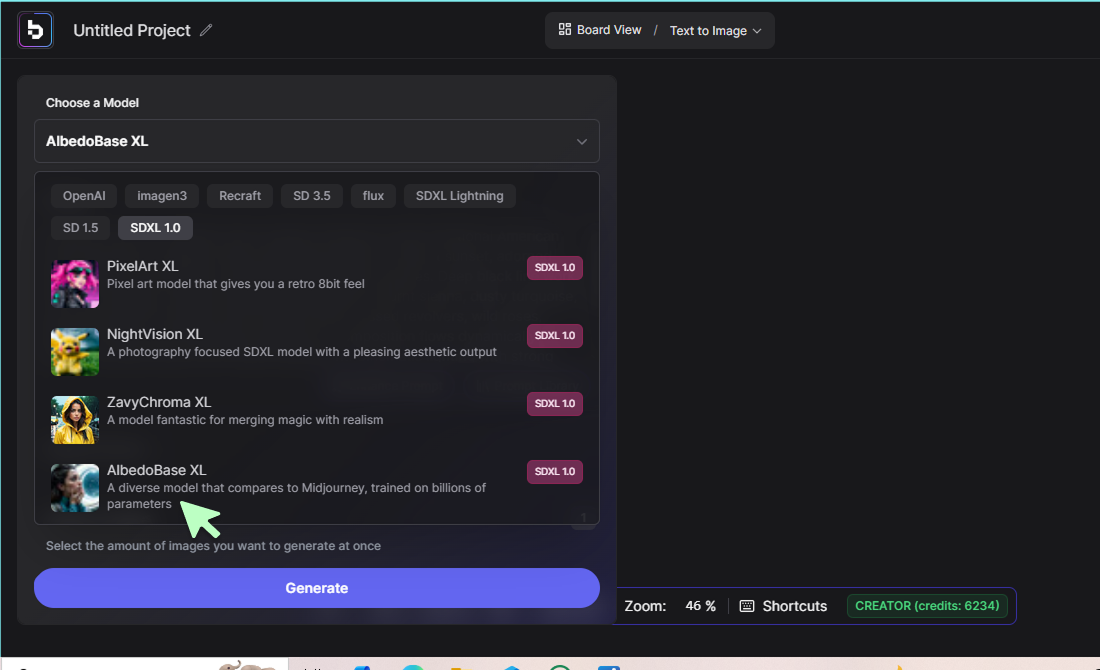Click the app logo icon at top left
Viewport: 1100px width, 670px height.
click(35, 30)
